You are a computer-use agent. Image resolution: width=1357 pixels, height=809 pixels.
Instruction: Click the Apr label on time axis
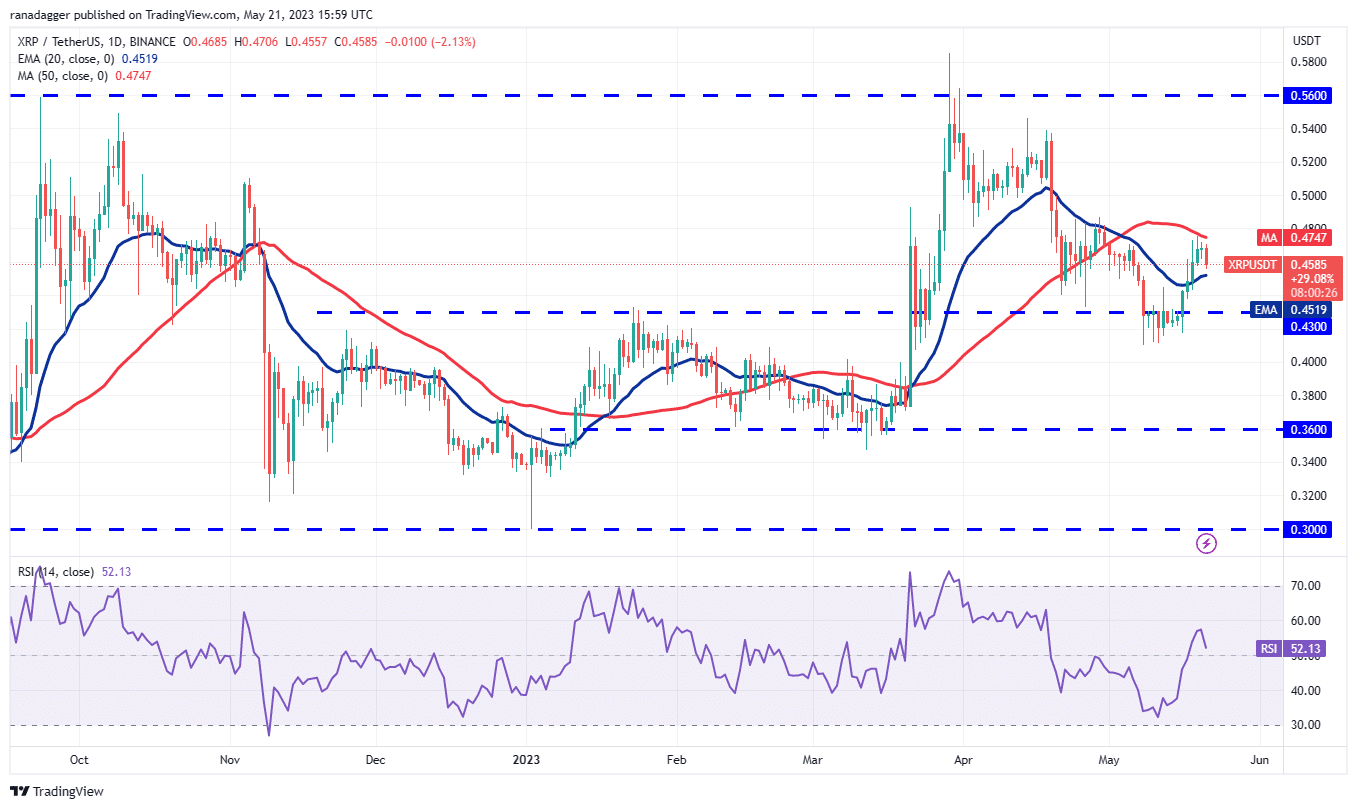point(961,760)
